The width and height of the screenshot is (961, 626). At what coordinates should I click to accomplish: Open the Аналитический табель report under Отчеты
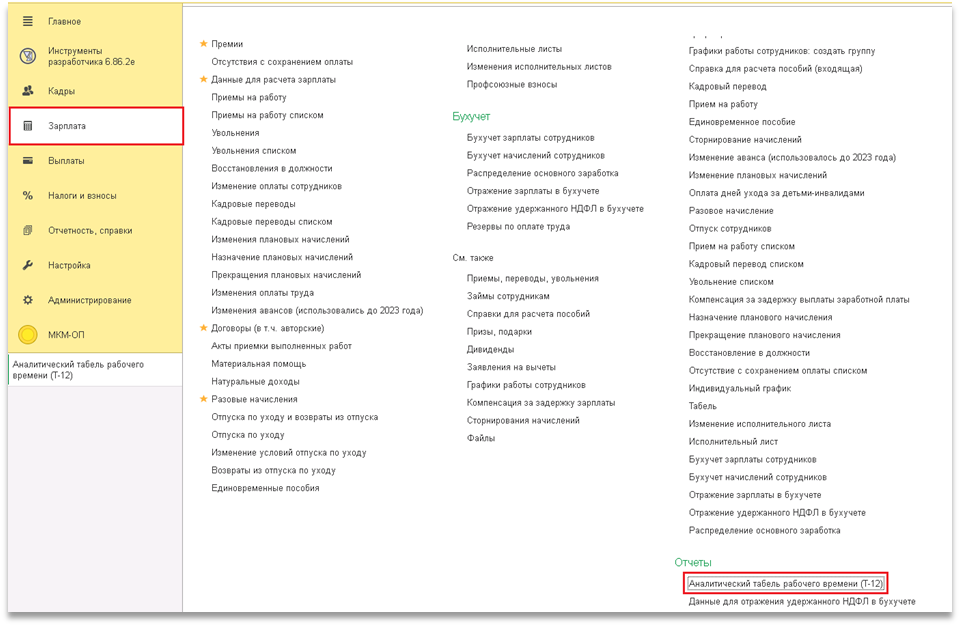[x=786, y=583]
